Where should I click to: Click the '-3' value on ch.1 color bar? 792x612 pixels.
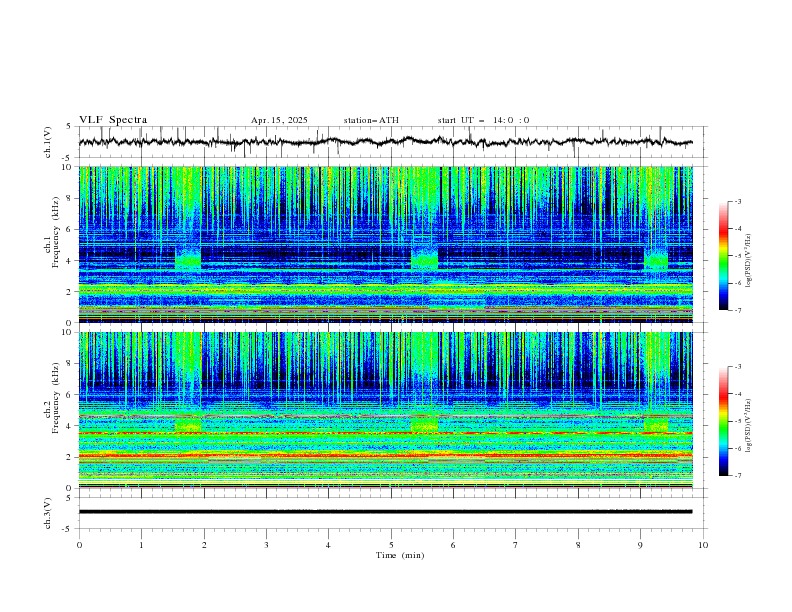click(x=737, y=201)
